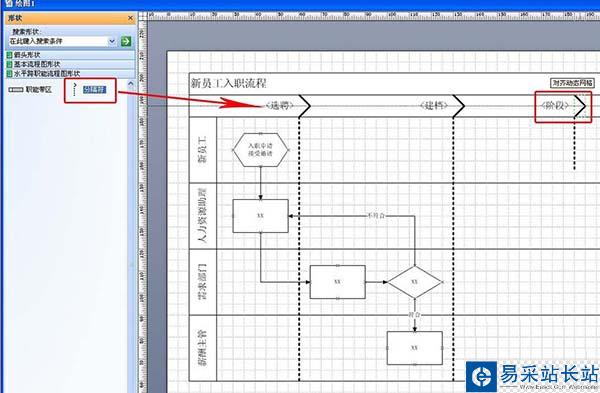Click the horizontal ruler above the canvas

coord(373,15)
